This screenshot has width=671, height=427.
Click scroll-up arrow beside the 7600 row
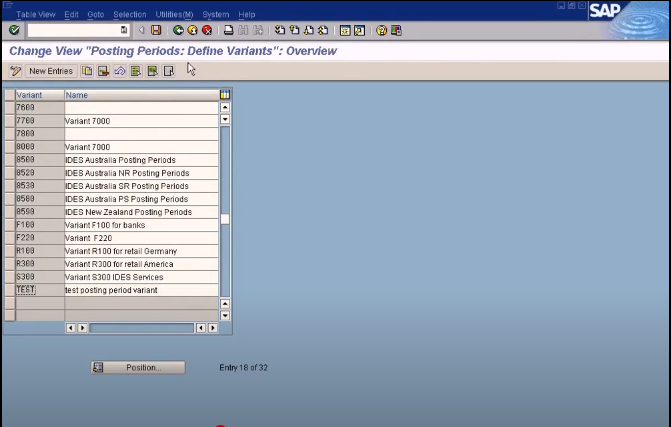225,107
